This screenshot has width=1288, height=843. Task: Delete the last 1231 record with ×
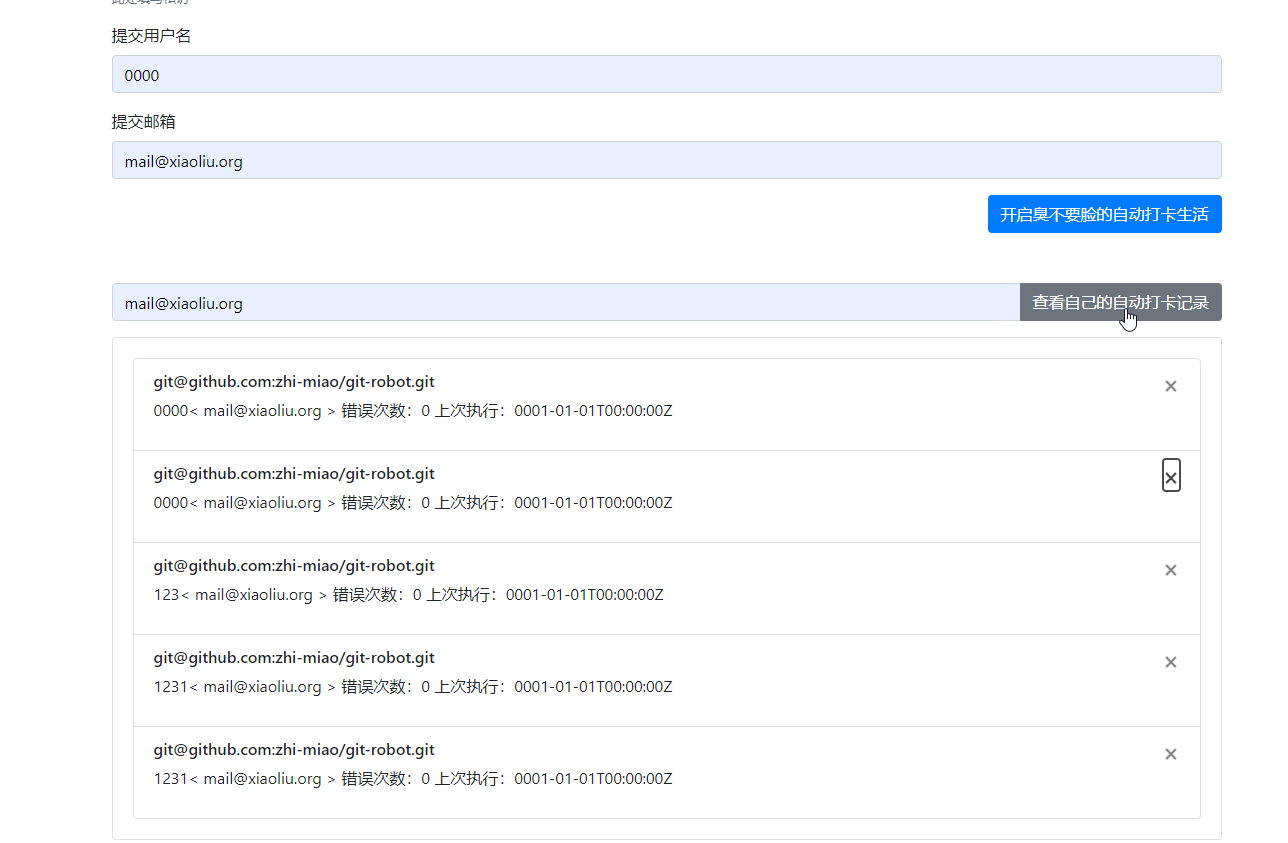pyautogui.click(x=1170, y=754)
